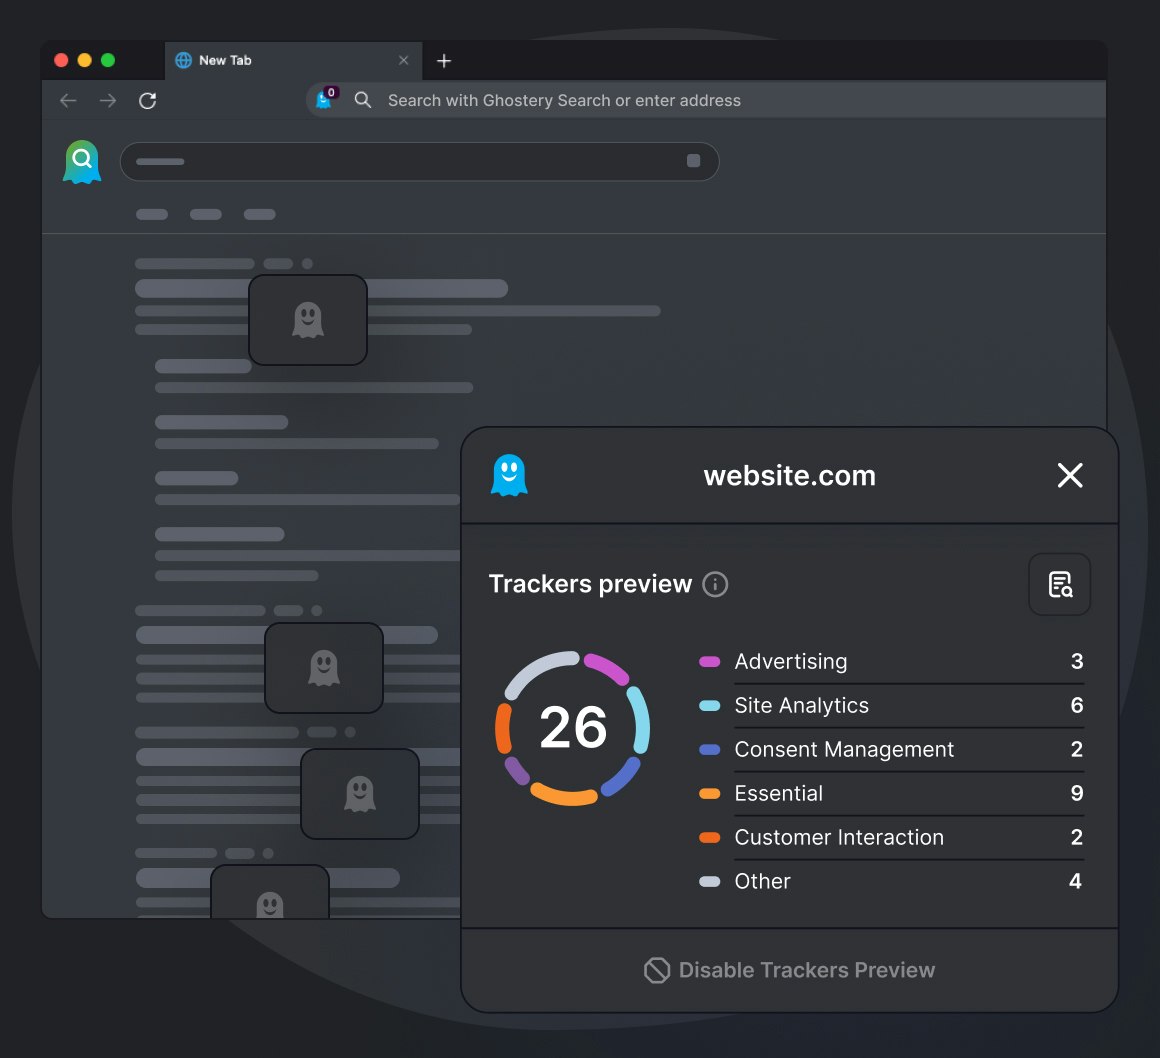Click Disable Trackers Preview
The width and height of the screenshot is (1160, 1058).
point(789,969)
